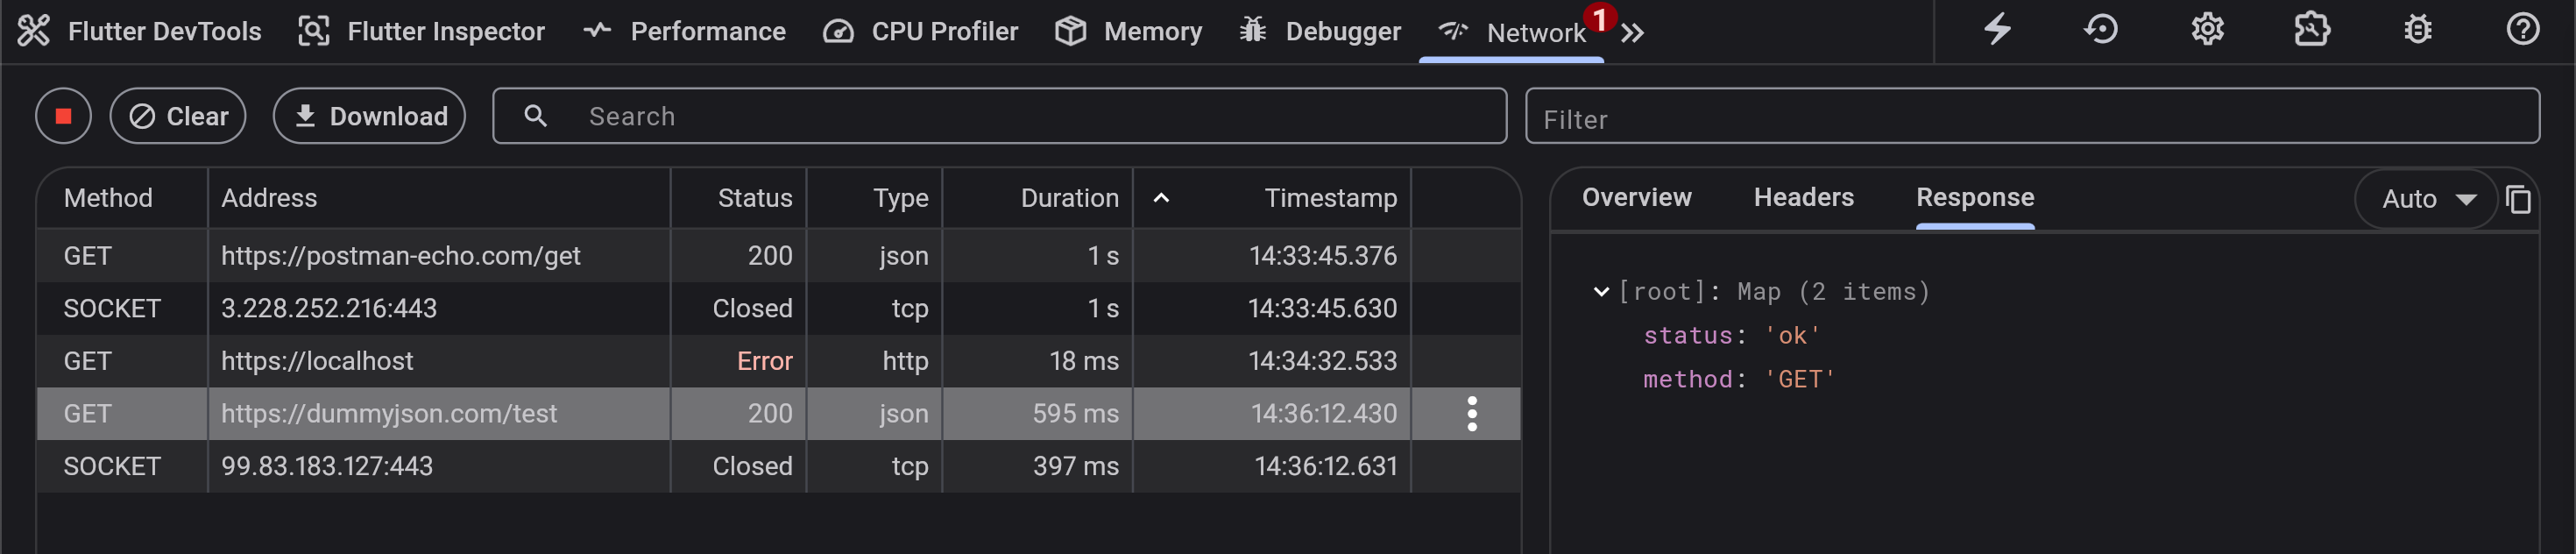Viewport: 2576px width, 554px height.
Task: Show overflow tabs with double chevron
Action: (x=1632, y=33)
